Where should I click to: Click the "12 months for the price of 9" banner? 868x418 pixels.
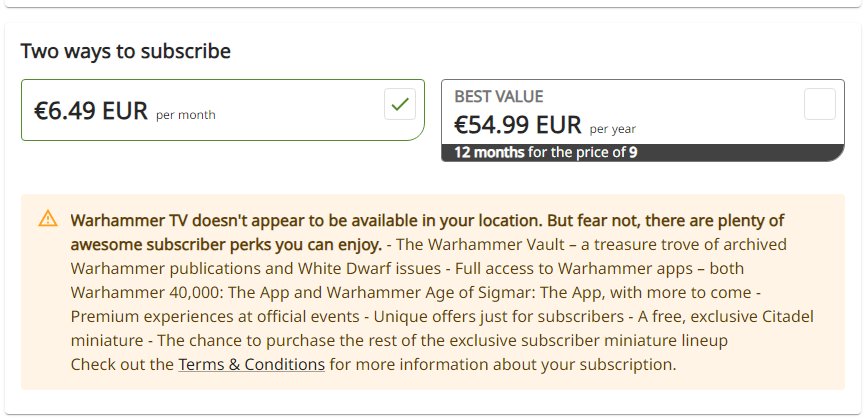(546, 153)
